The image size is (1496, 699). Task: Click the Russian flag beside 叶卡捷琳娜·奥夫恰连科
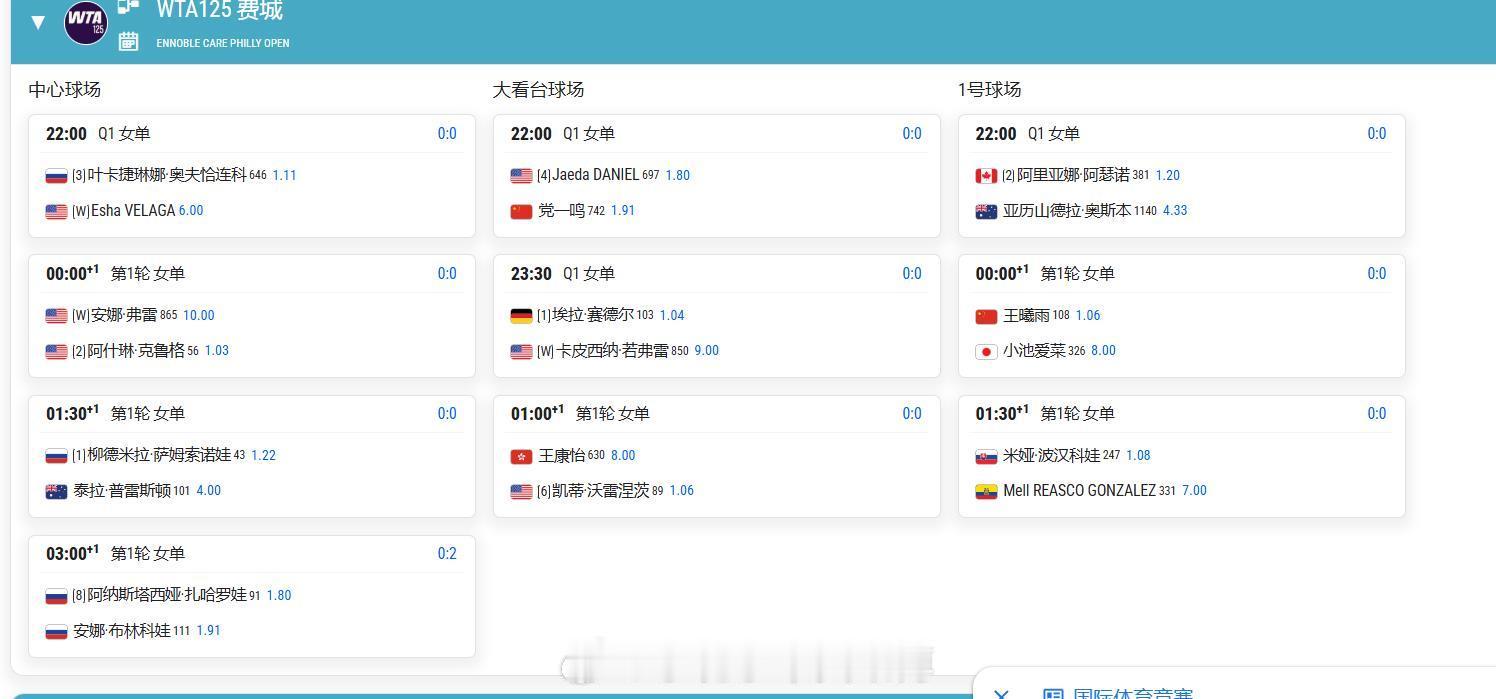[x=56, y=176]
